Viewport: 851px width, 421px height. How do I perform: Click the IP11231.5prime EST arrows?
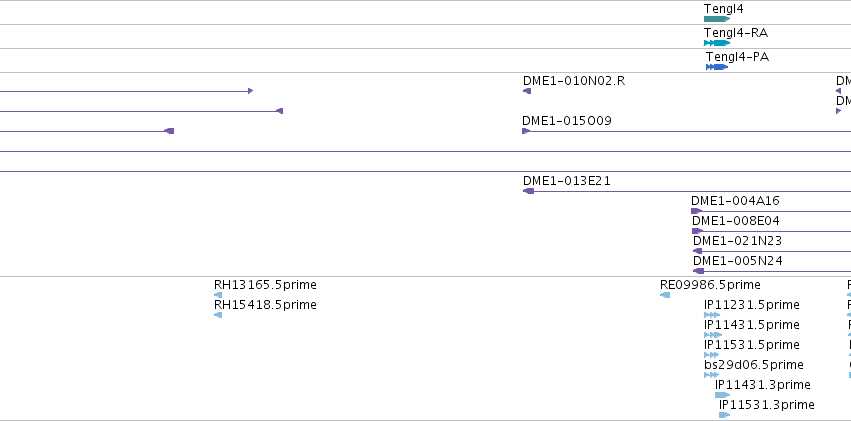712,315
